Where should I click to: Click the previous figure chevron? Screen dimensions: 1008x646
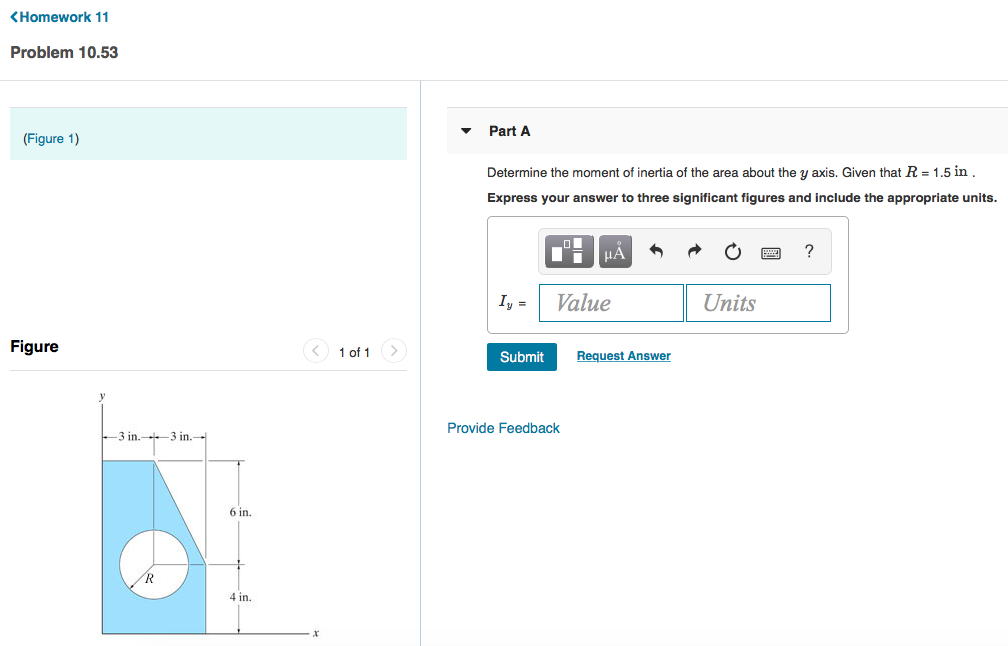(x=315, y=351)
